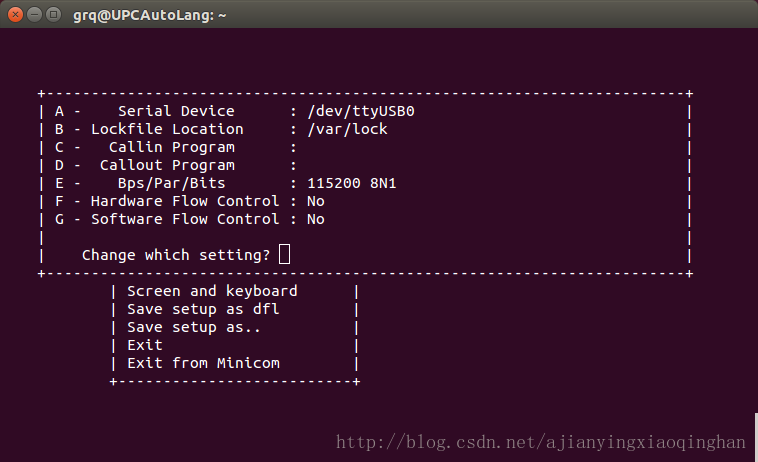Click the Exit menu entry
Viewport: 758px width, 462px height.
point(145,345)
